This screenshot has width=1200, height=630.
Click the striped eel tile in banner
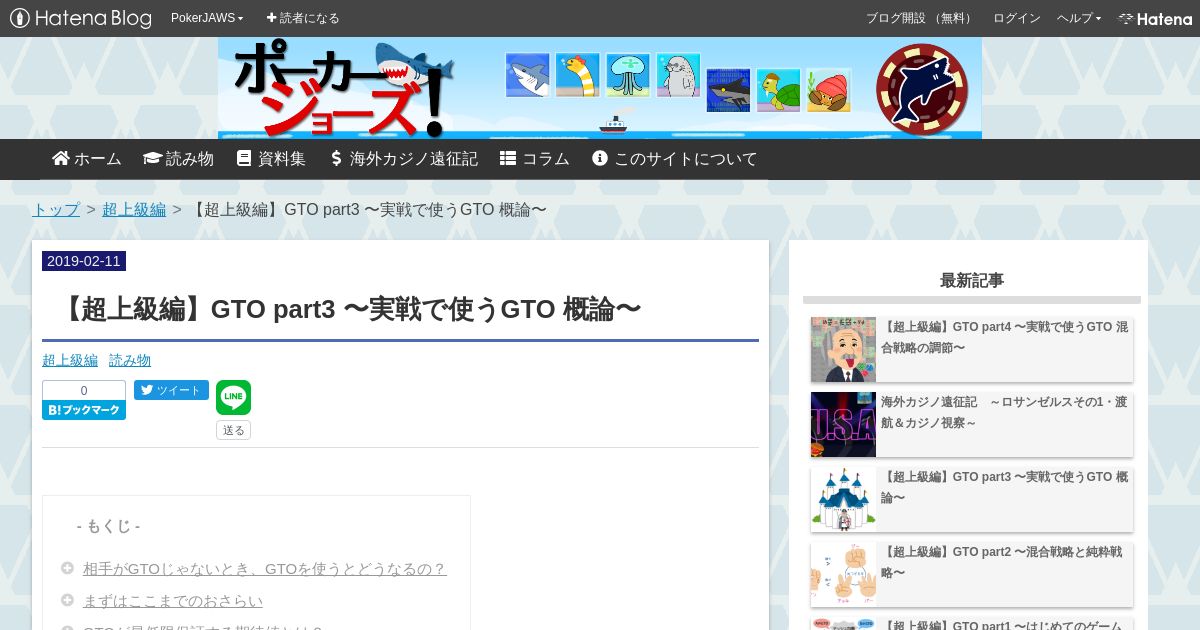tap(577, 75)
